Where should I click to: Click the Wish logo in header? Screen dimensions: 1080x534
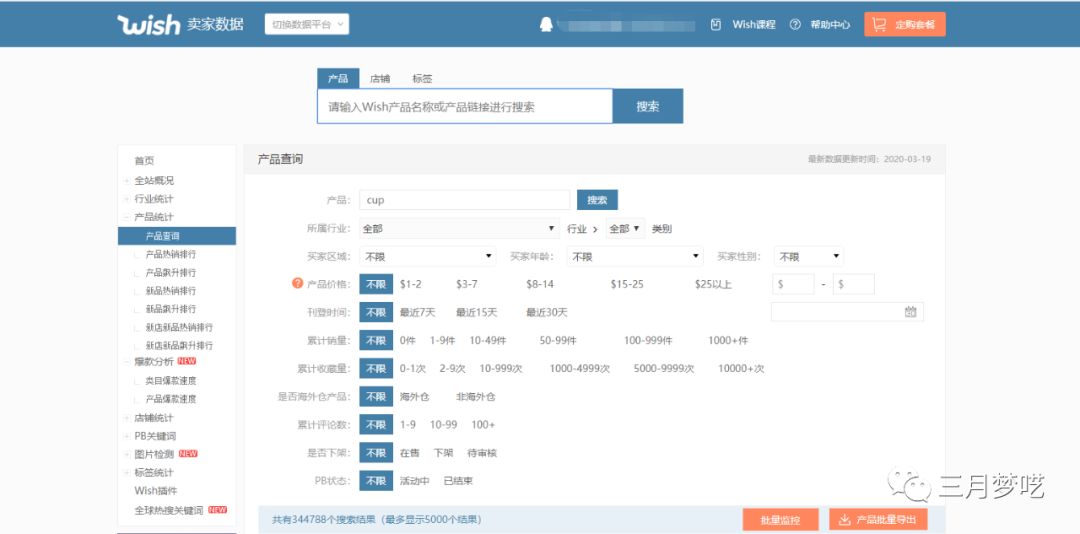148,24
